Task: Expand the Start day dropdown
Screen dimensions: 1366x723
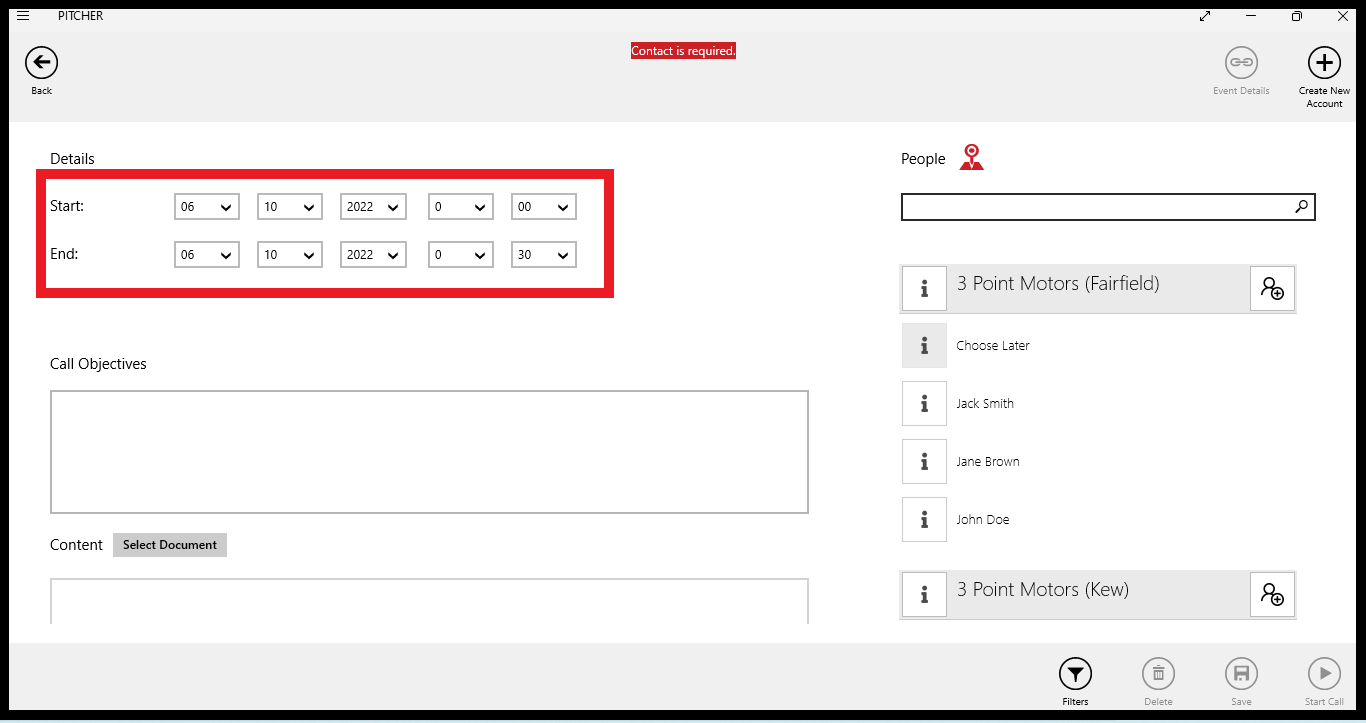Action: (x=207, y=207)
